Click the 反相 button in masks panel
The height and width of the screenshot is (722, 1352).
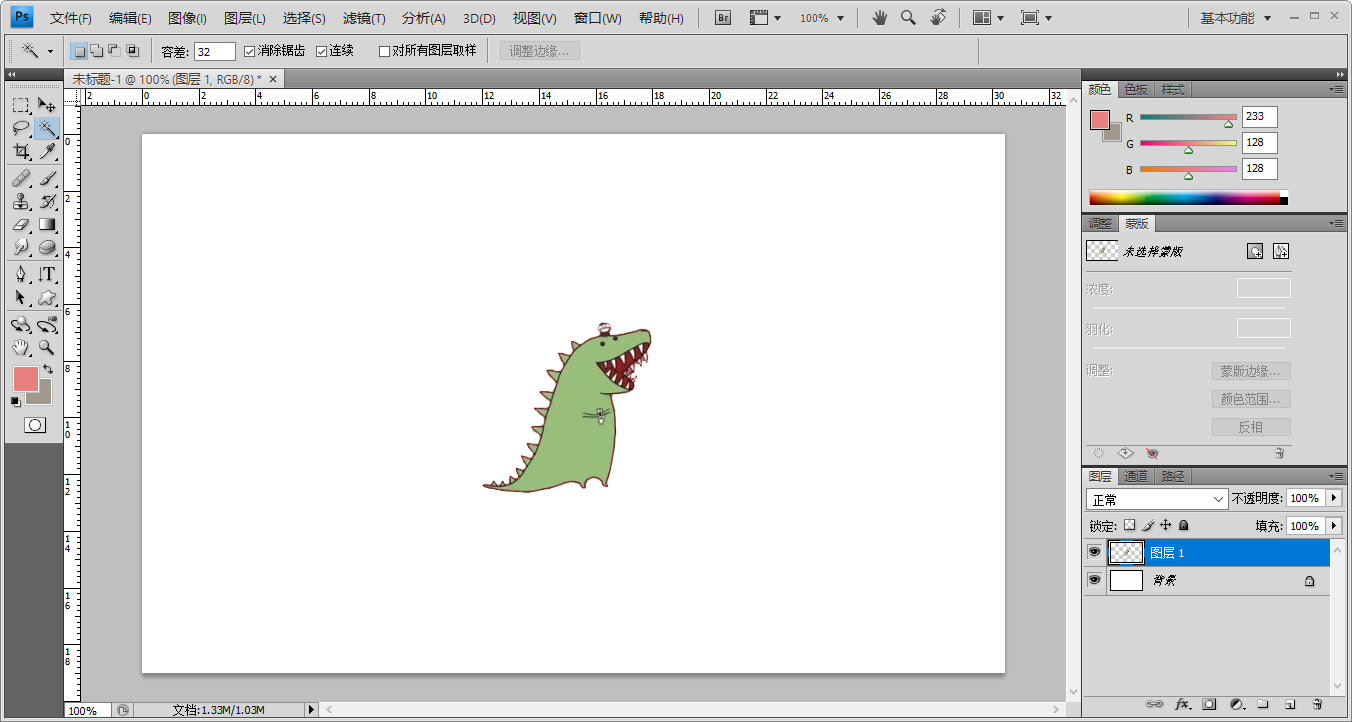pos(1251,427)
